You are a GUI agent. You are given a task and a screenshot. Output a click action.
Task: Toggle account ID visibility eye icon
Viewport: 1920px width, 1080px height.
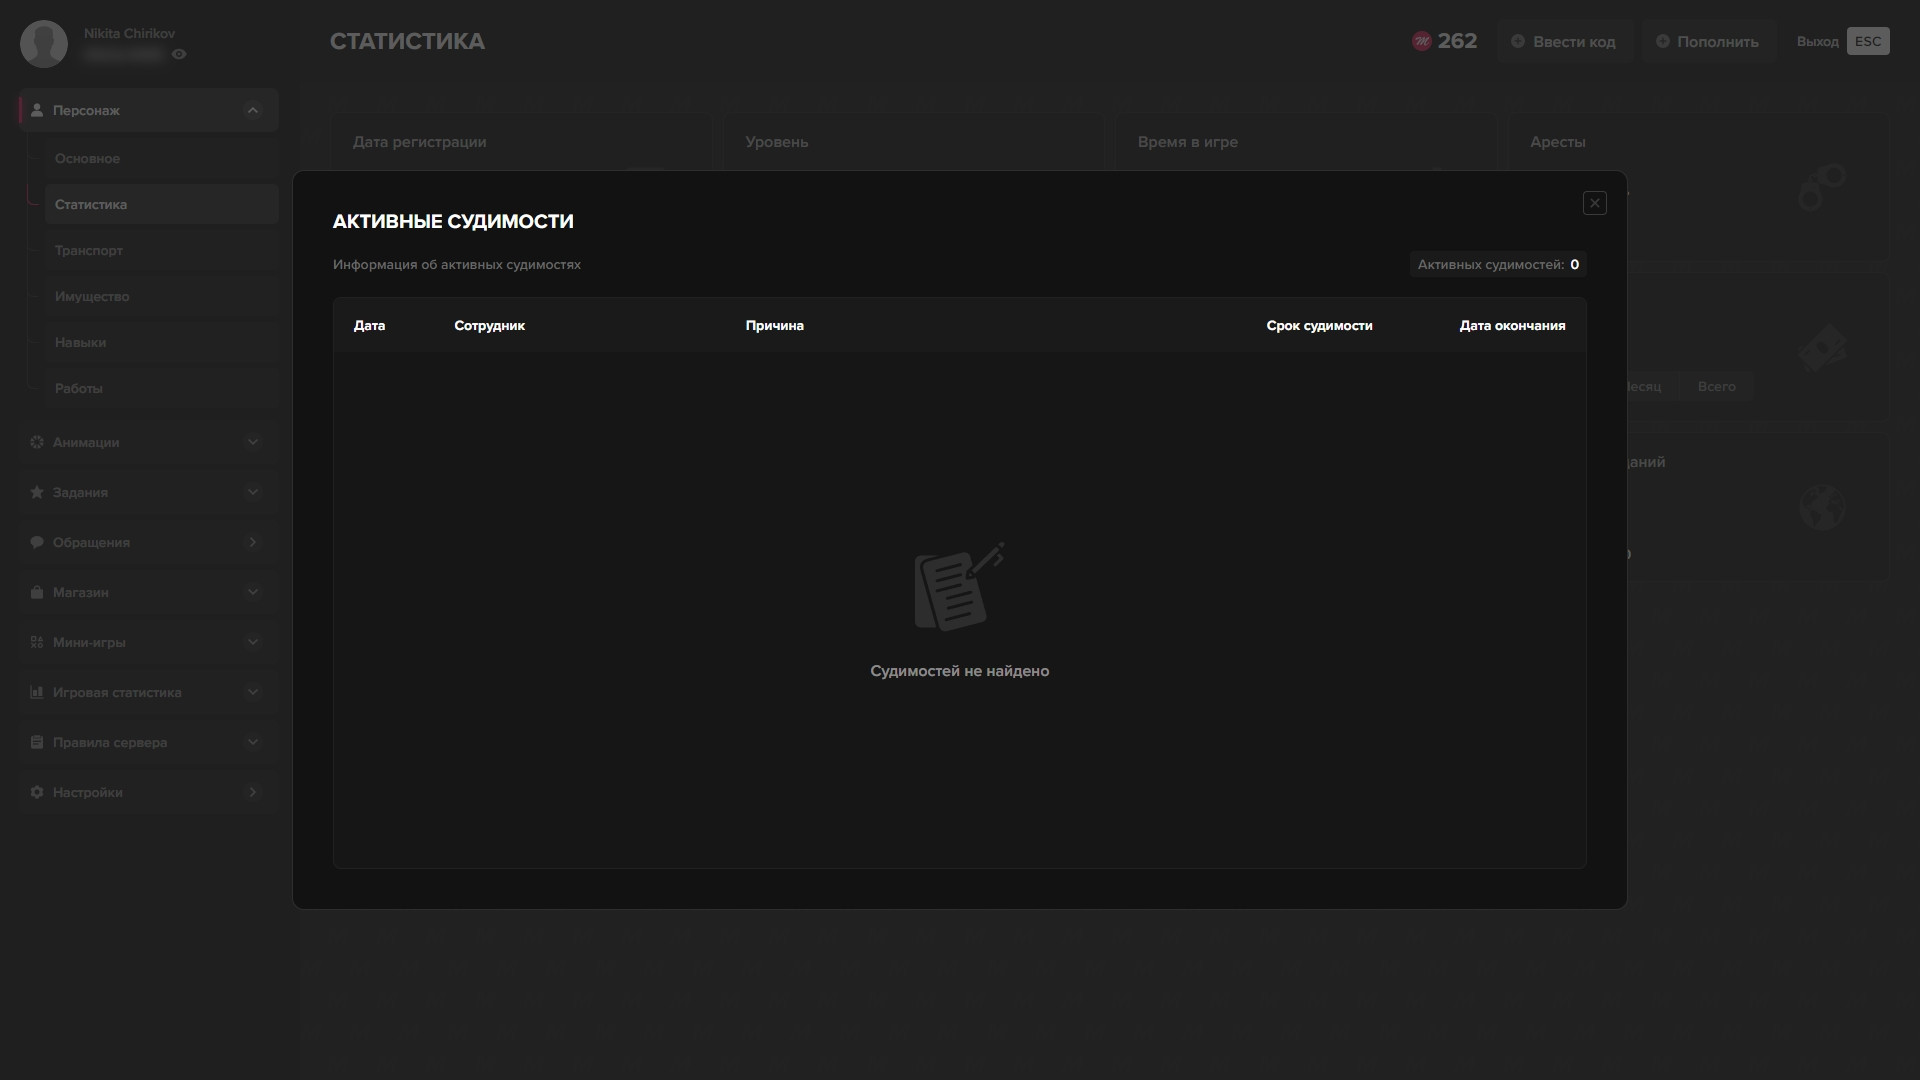tap(179, 54)
